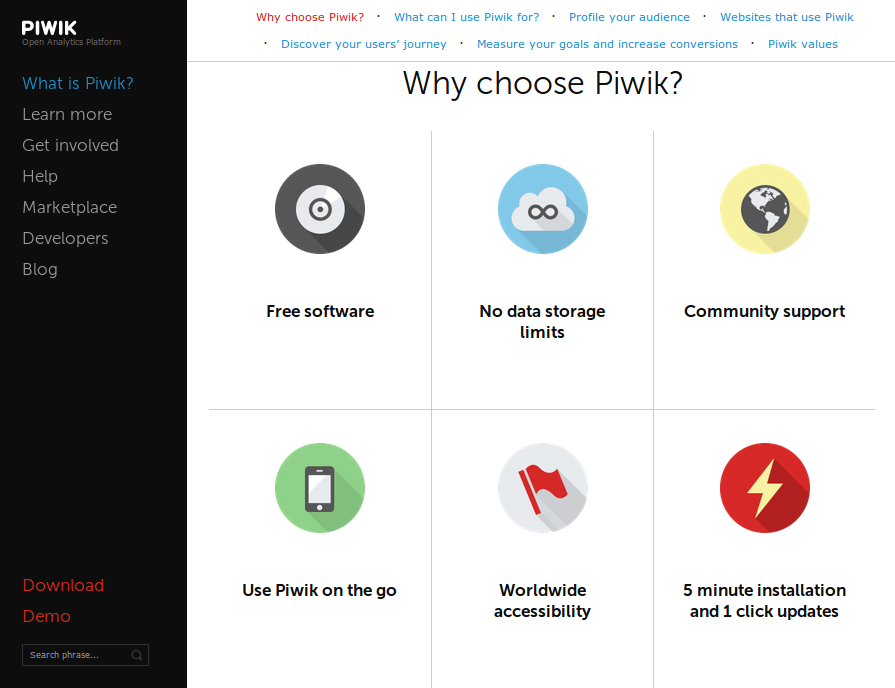Image resolution: width=895 pixels, height=688 pixels.
Task: Open Profile your audience link
Action: (629, 17)
